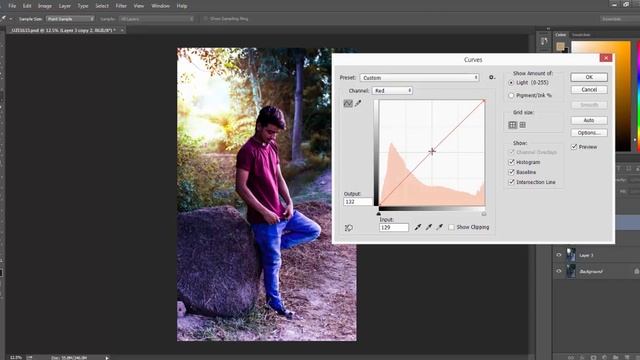Open the Options... button in Curves
640x360 pixels.
589,133
